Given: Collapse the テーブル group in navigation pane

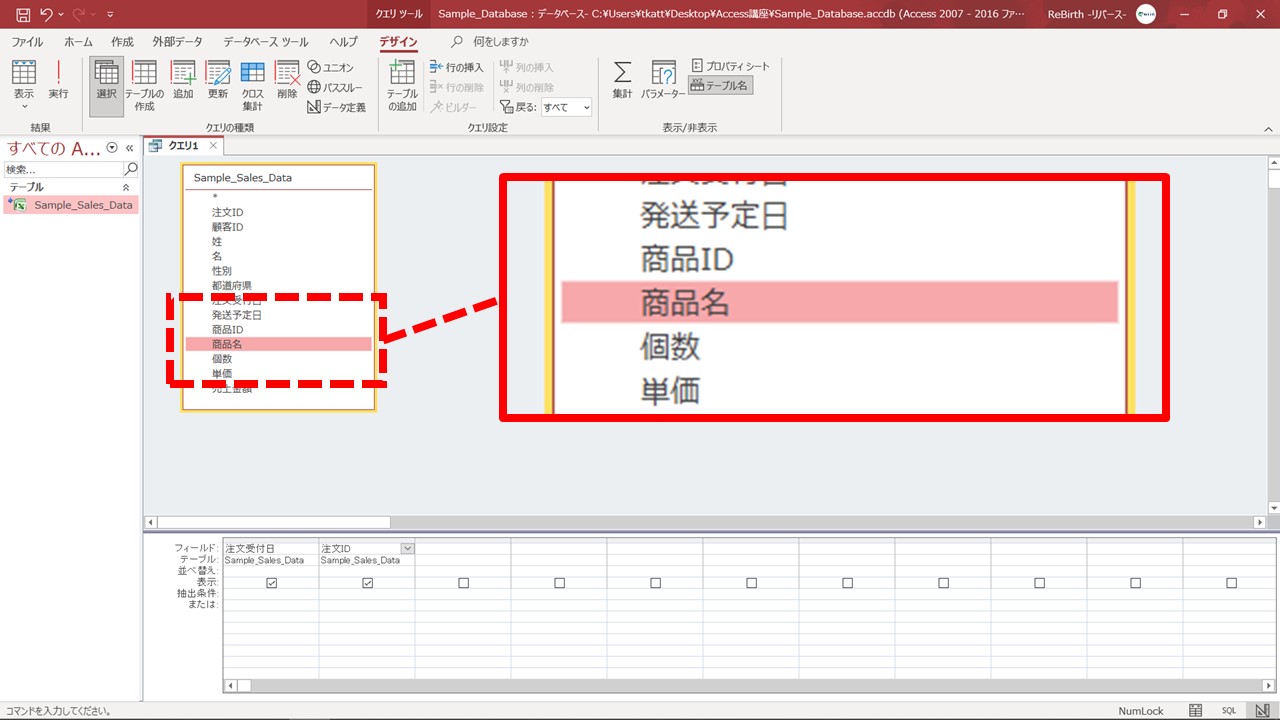Looking at the screenshot, I should coord(126,188).
